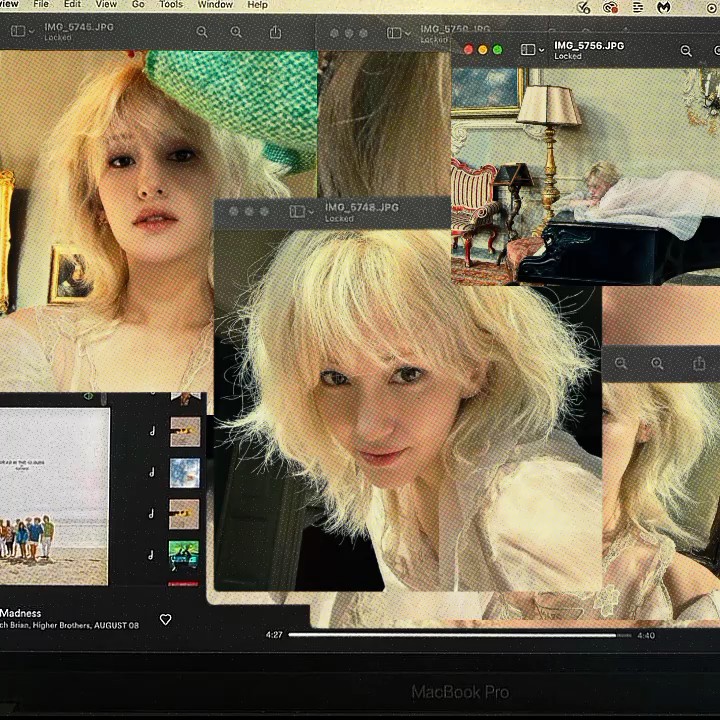Open the sidebar view dropdown in IMG_5748.JPG
This screenshot has width=720, height=720.
point(311,212)
